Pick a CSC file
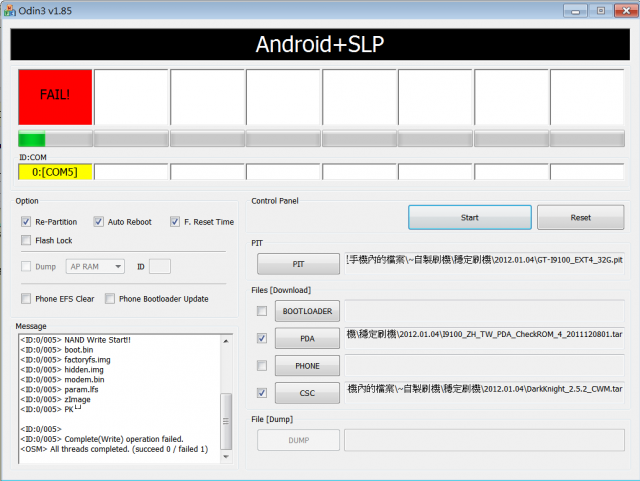This screenshot has width=640, height=481. [x=307, y=393]
